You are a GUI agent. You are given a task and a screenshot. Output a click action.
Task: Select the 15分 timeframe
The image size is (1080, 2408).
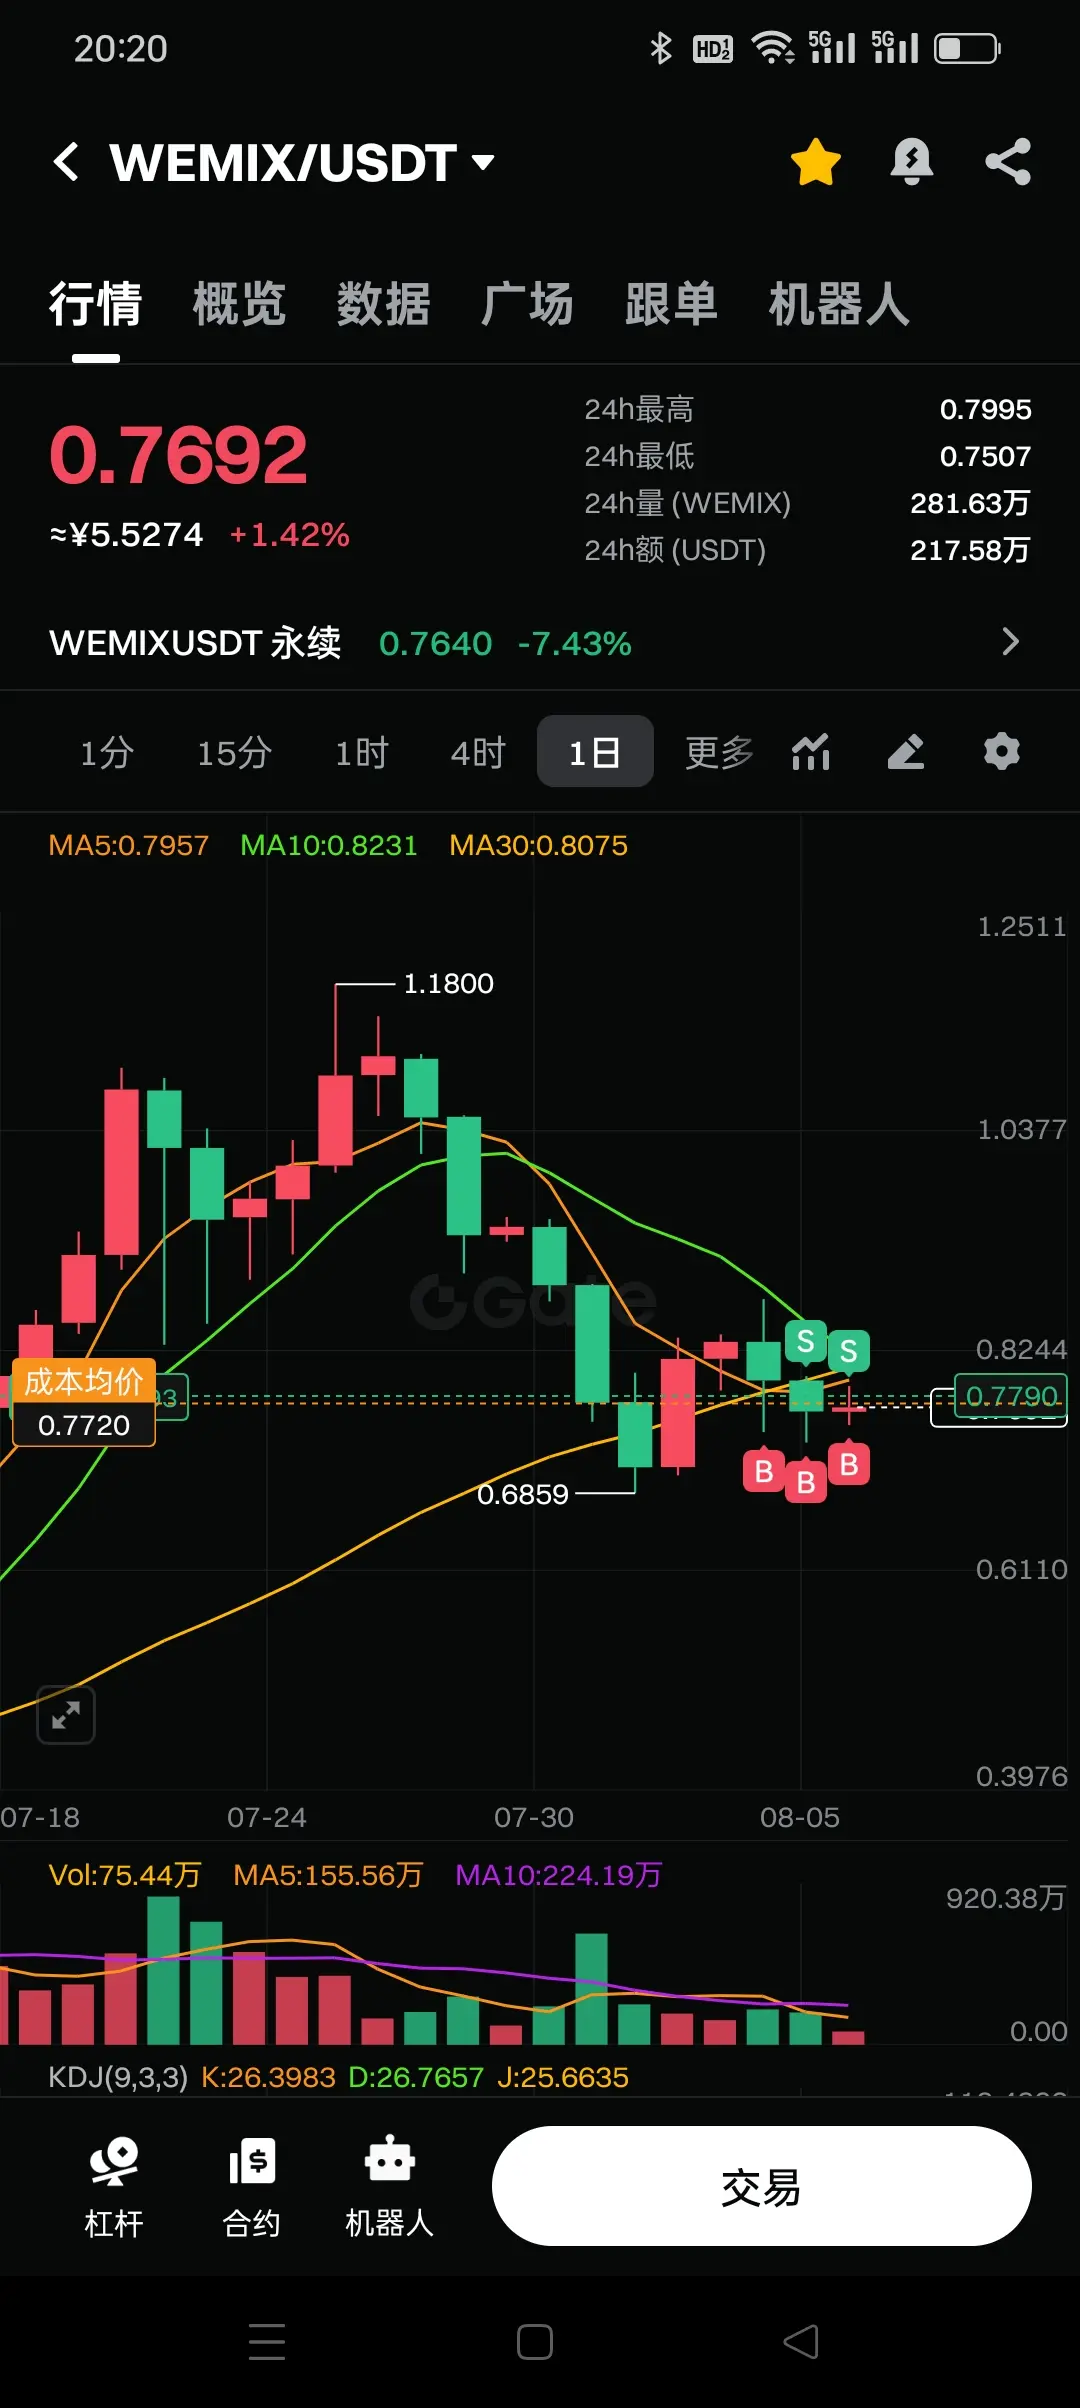(234, 752)
